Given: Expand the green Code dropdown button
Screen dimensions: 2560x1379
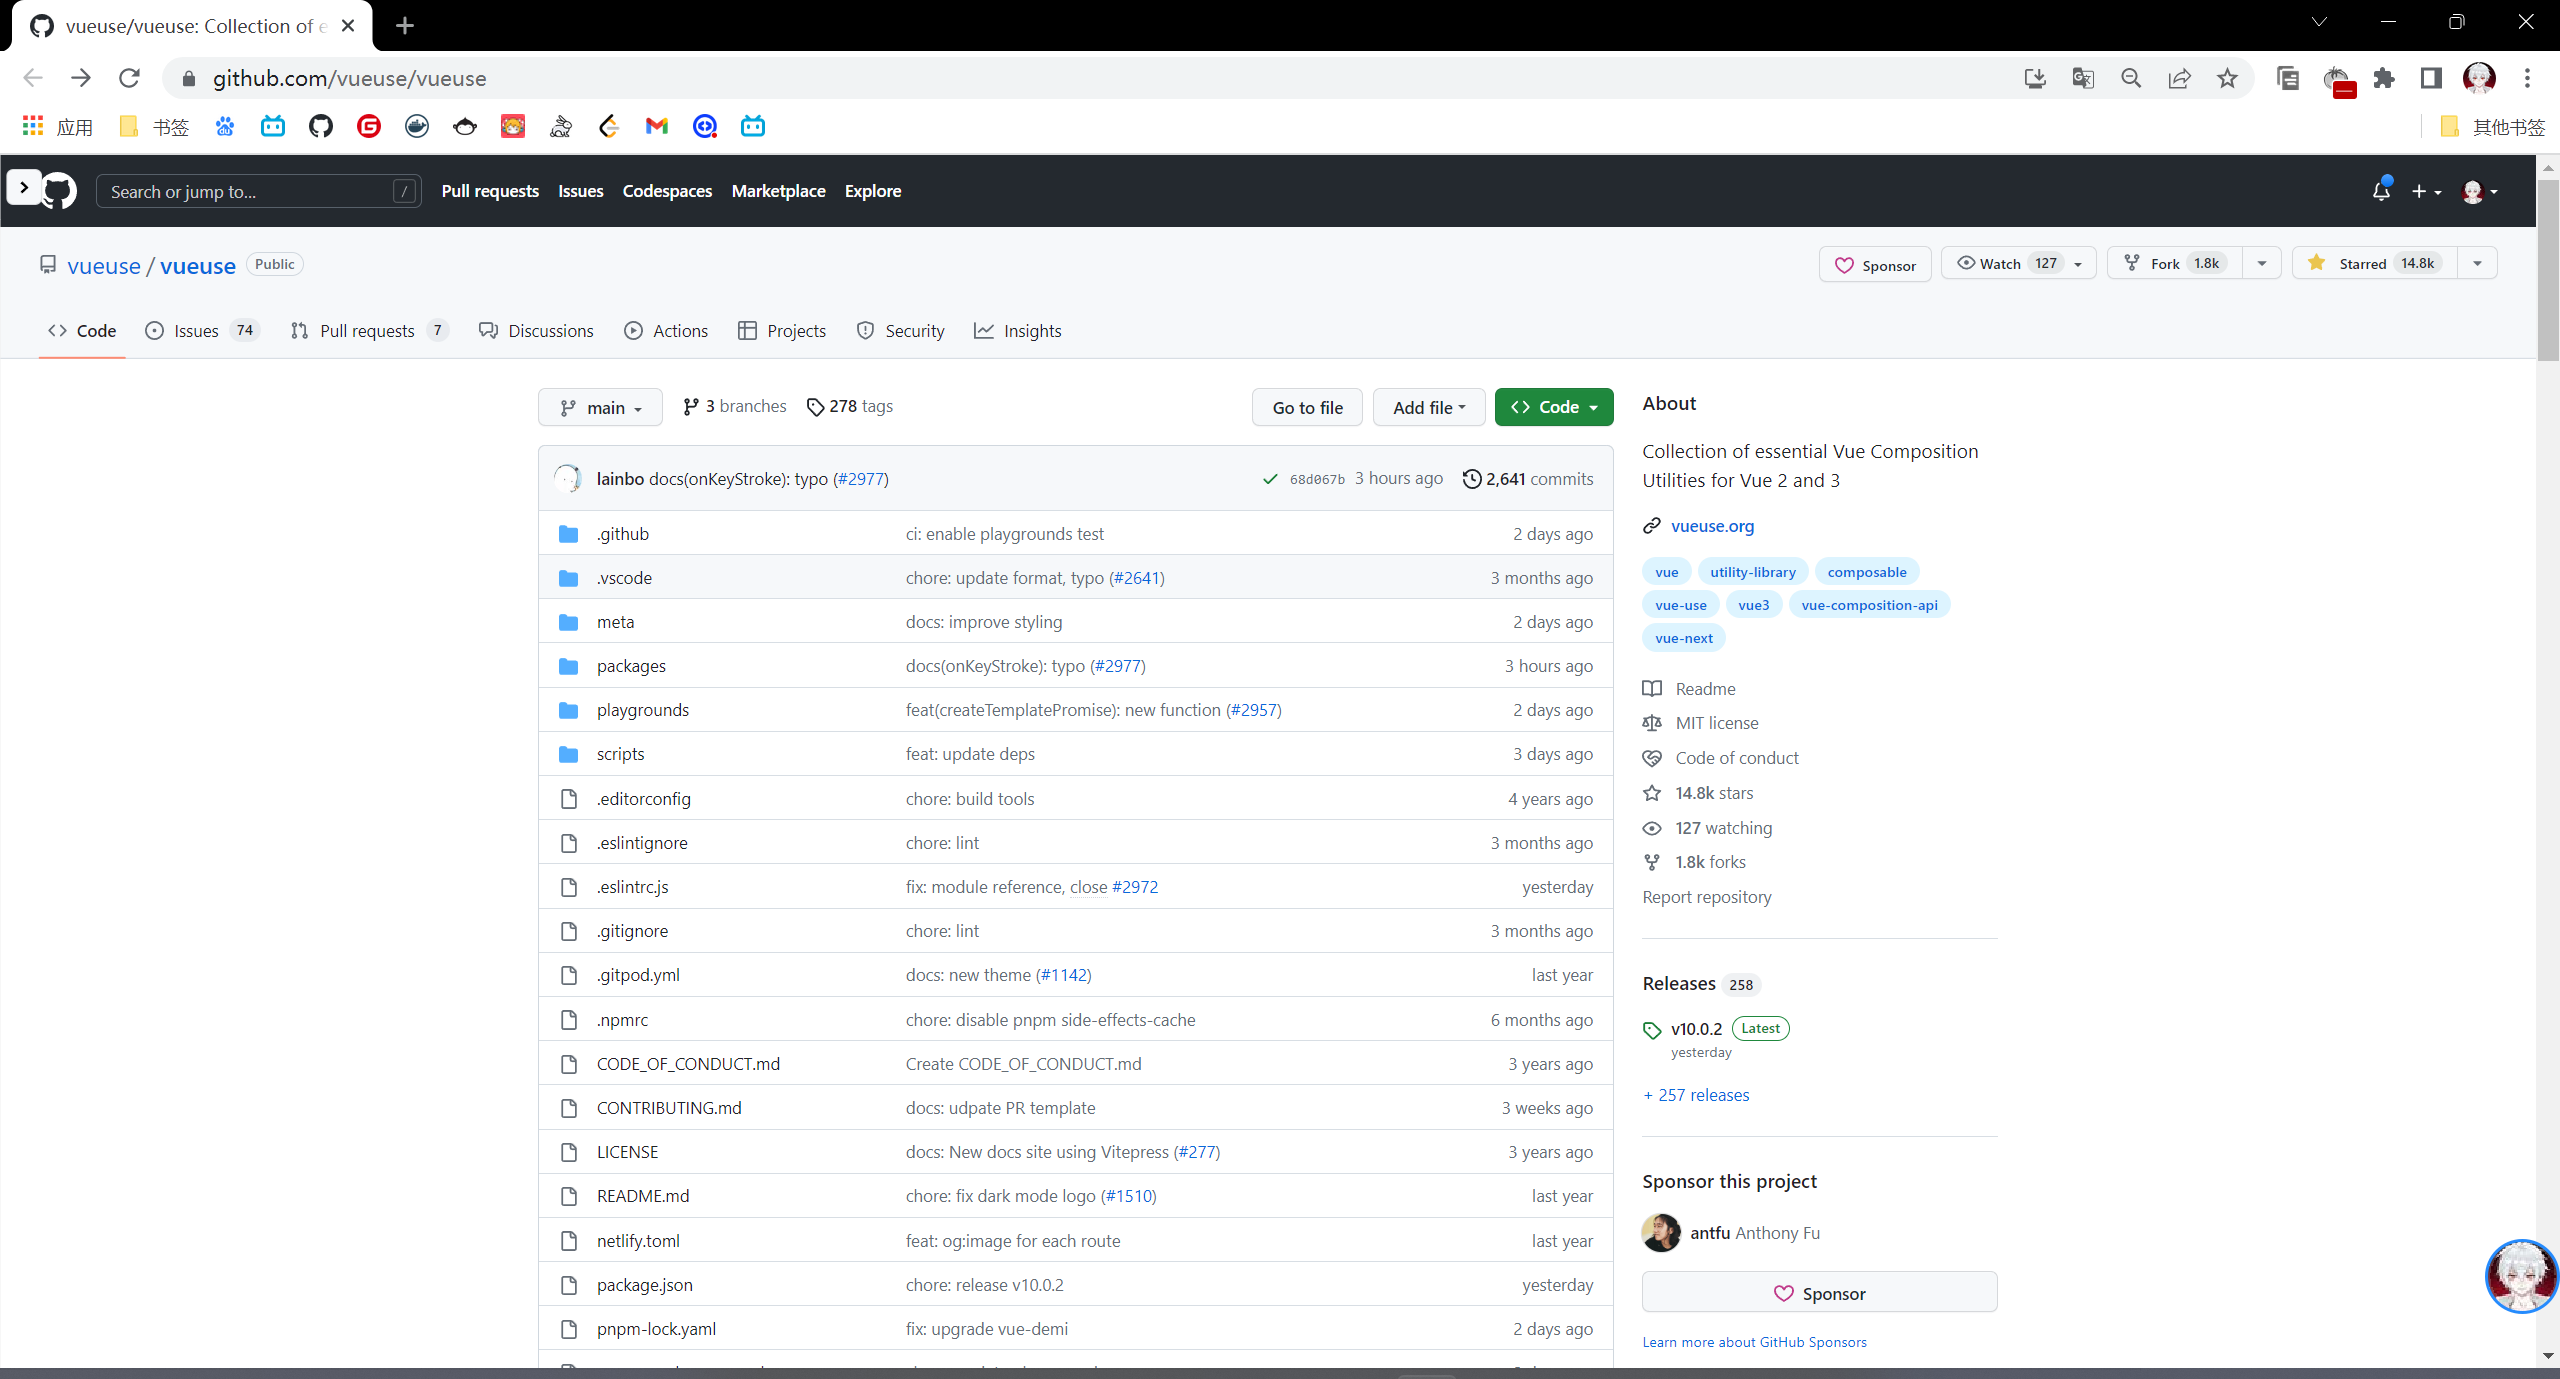Looking at the screenshot, I should point(1553,407).
